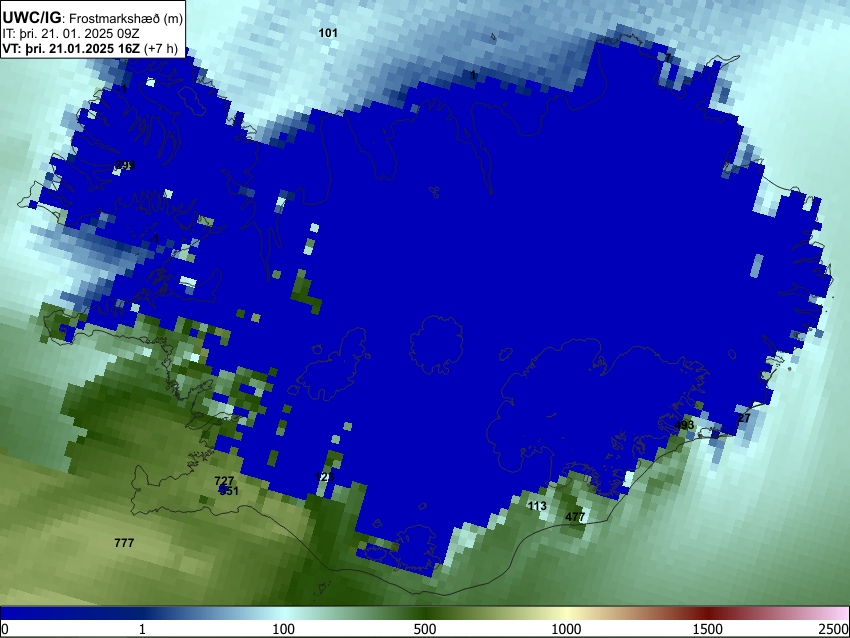Click the "0" label on the color scale
This screenshot has height=638, width=850.
pyautogui.click(x=5, y=629)
